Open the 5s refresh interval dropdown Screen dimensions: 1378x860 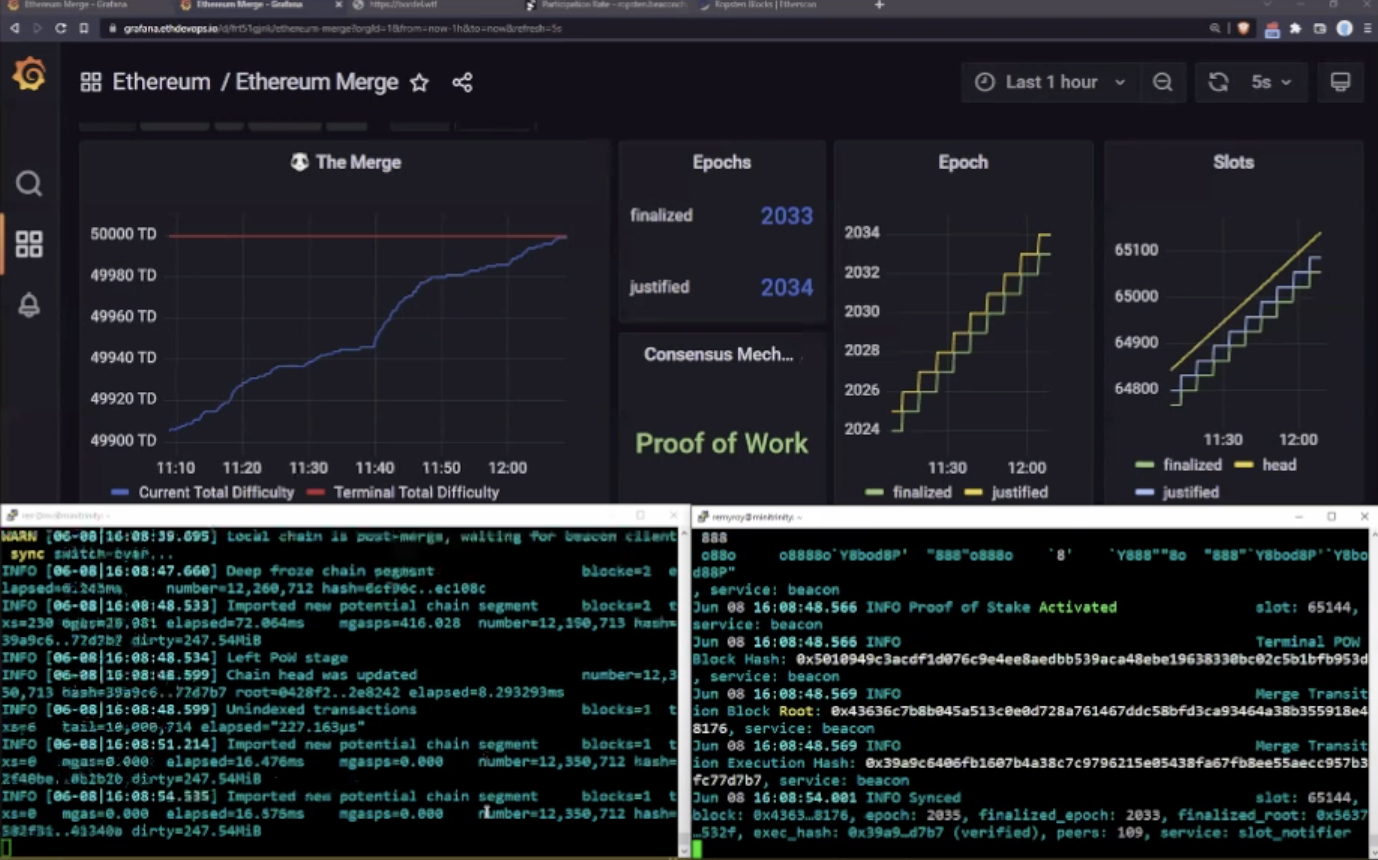pos(1271,82)
